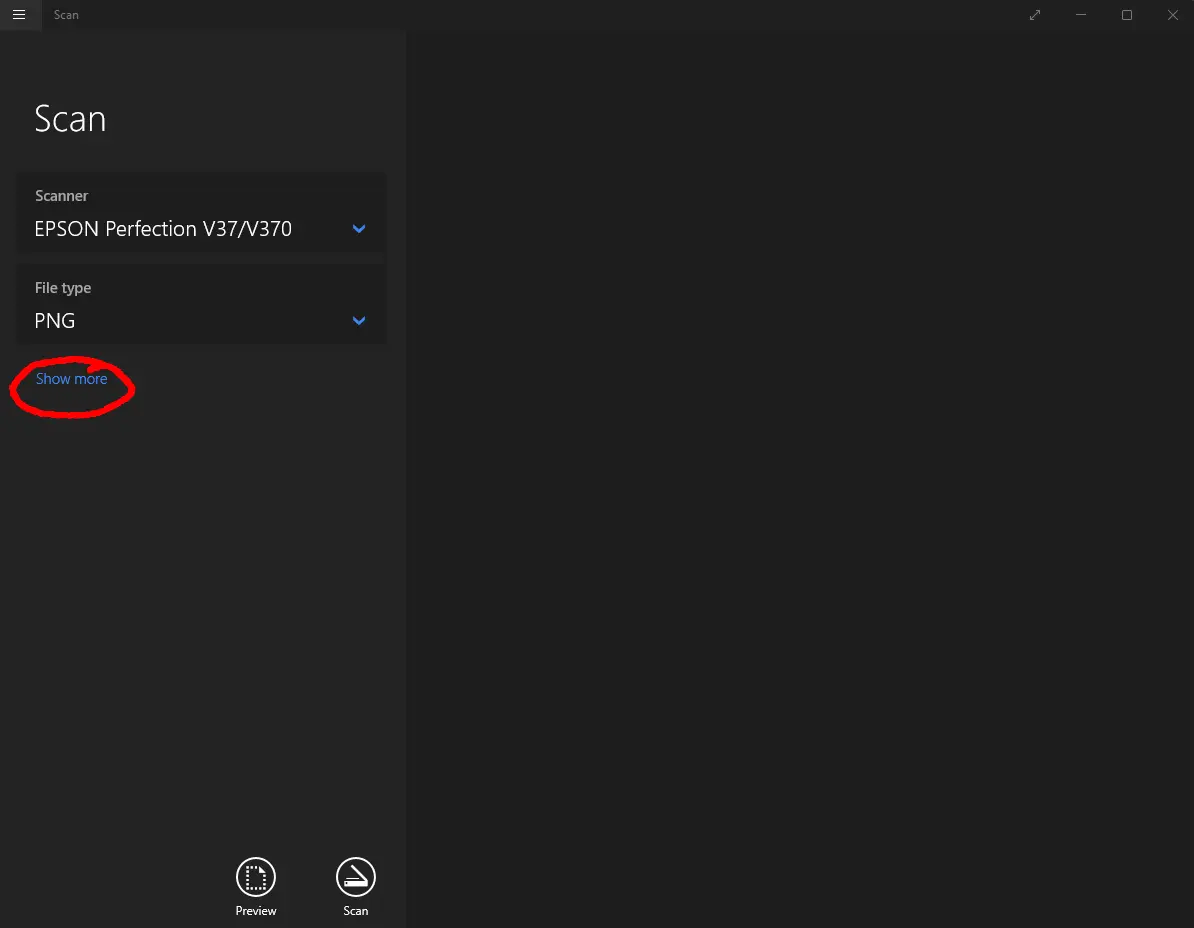Image resolution: width=1194 pixels, height=928 pixels.
Task: Click the Preview page icon
Action: [256, 878]
